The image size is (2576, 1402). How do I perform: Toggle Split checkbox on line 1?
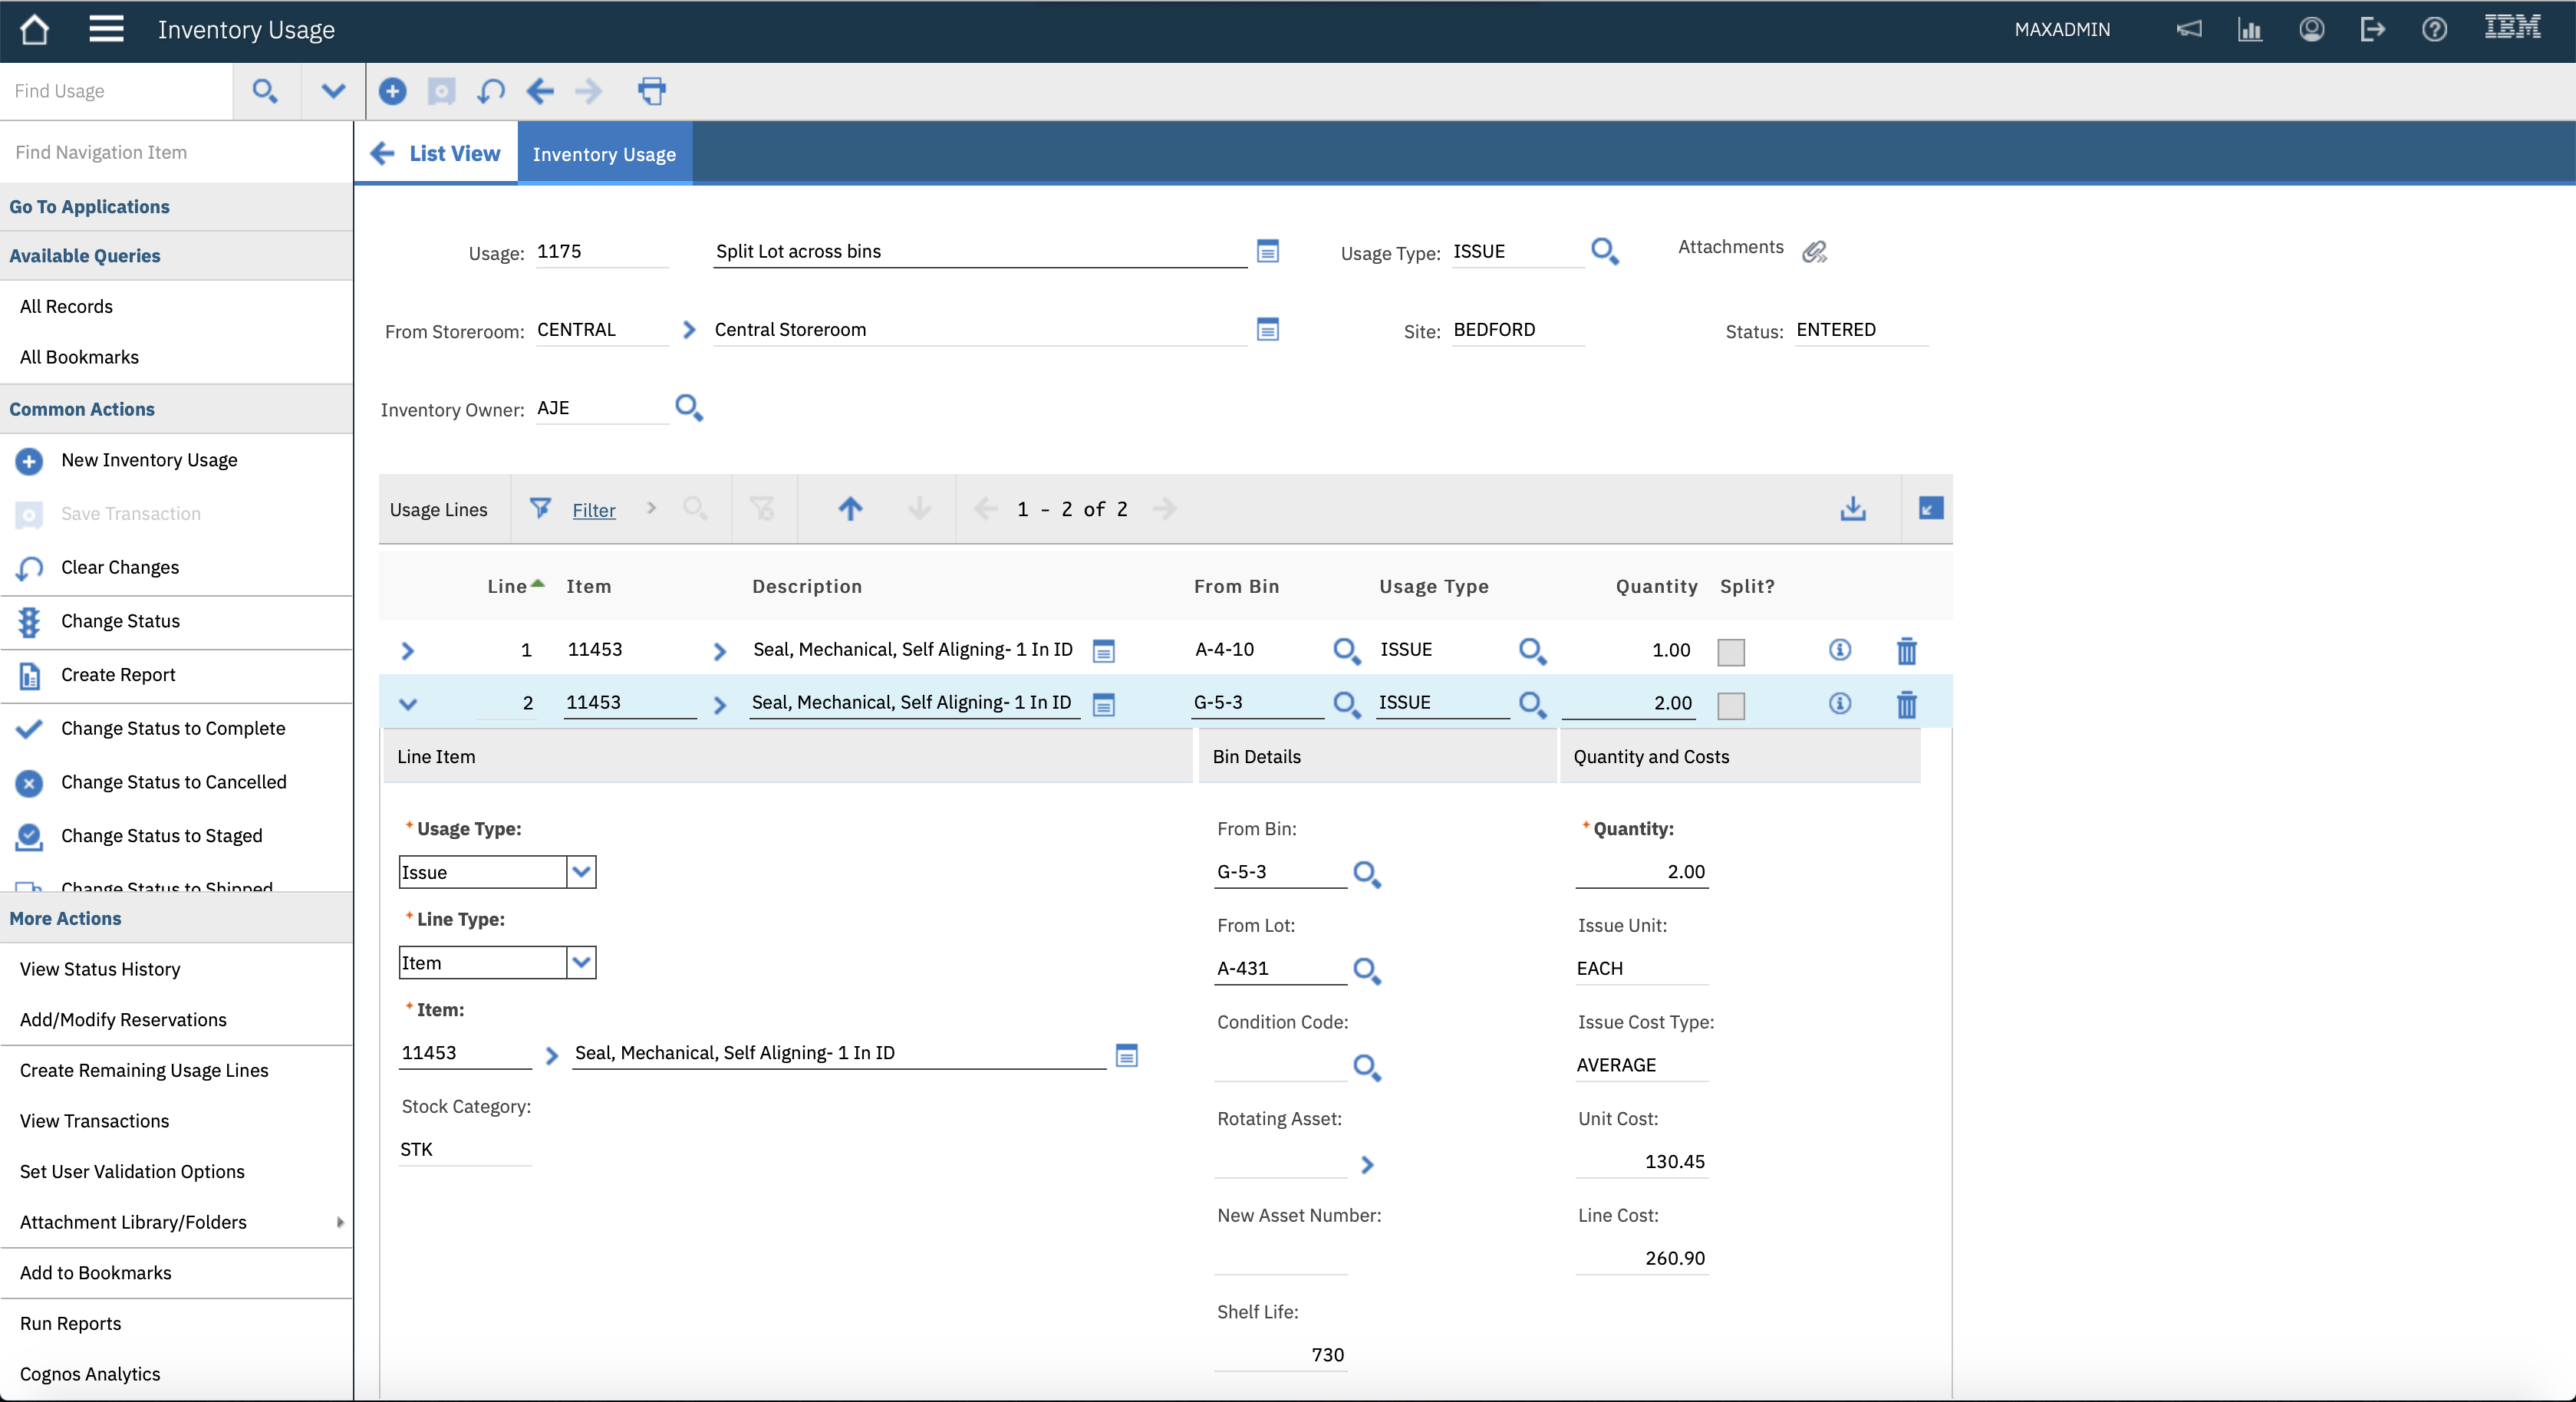[1731, 651]
